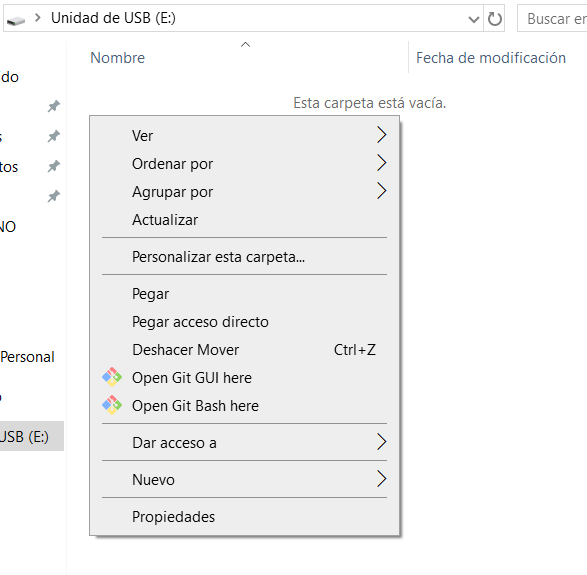The width and height of the screenshot is (587, 575).
Task: Click the Git icon beside Open Git Bash here
Action: (x=112, y=405)
